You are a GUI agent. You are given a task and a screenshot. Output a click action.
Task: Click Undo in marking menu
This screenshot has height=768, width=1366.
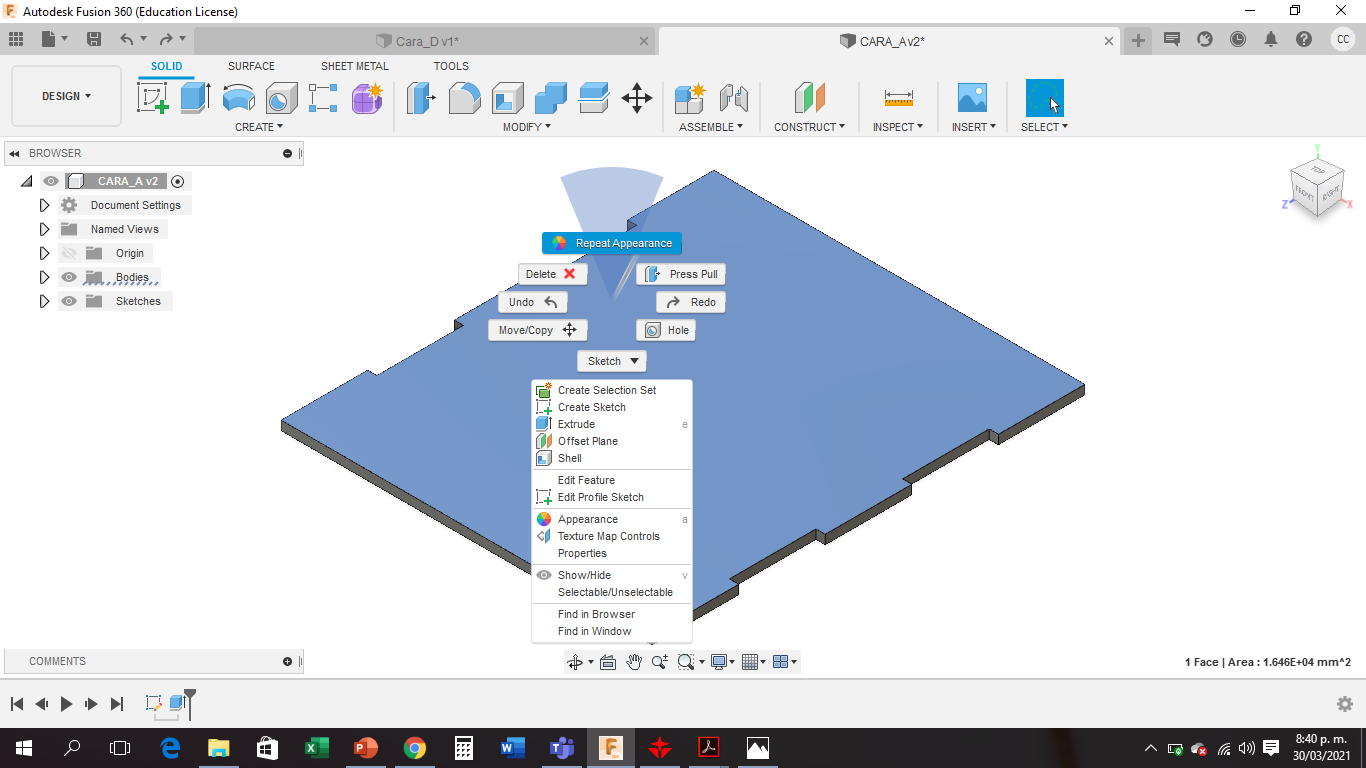click(x=533, y=302)
